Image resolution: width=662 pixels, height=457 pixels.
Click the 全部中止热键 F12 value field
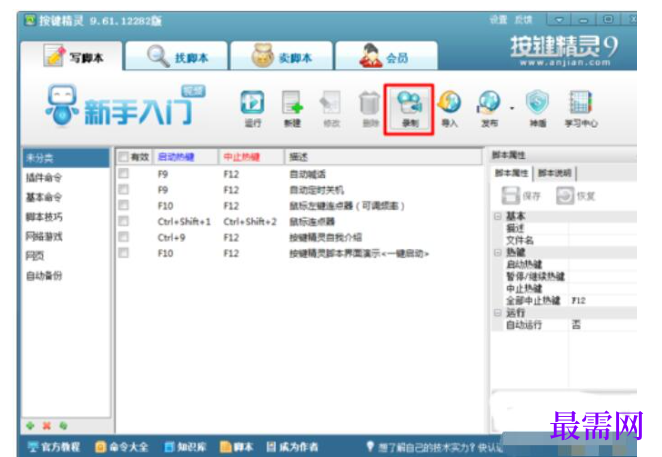[603, 300]
